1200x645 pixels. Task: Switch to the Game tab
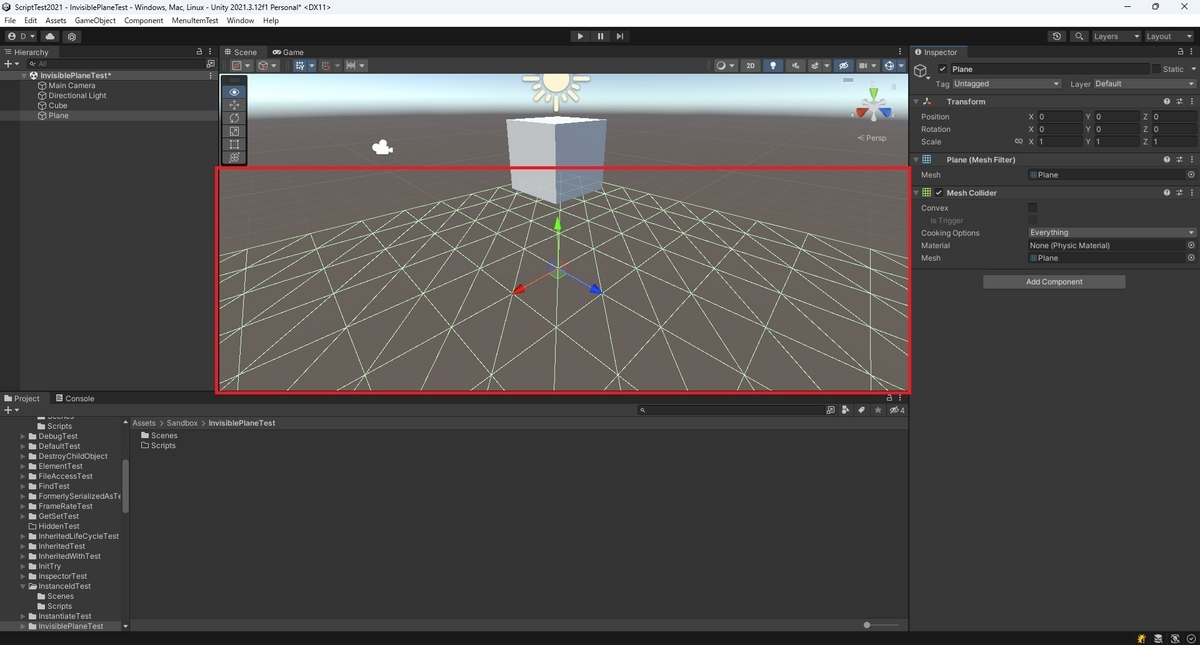[288, 52]
